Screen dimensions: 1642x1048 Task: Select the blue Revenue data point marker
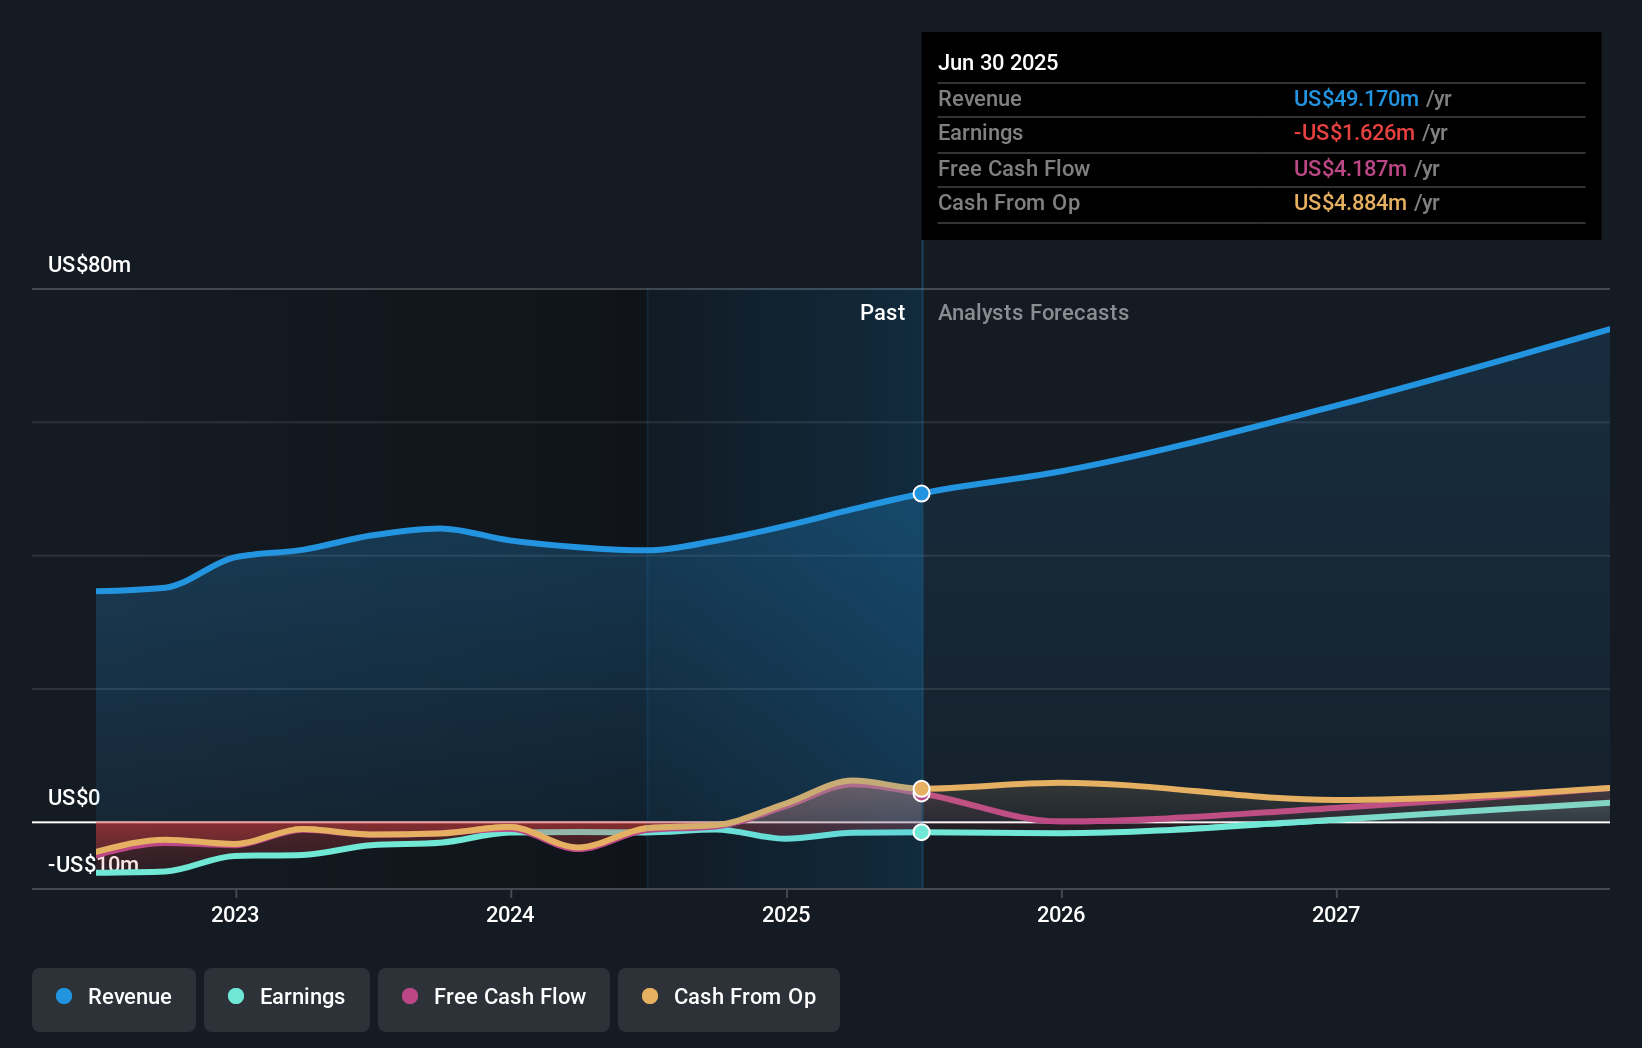coord(921,492)
